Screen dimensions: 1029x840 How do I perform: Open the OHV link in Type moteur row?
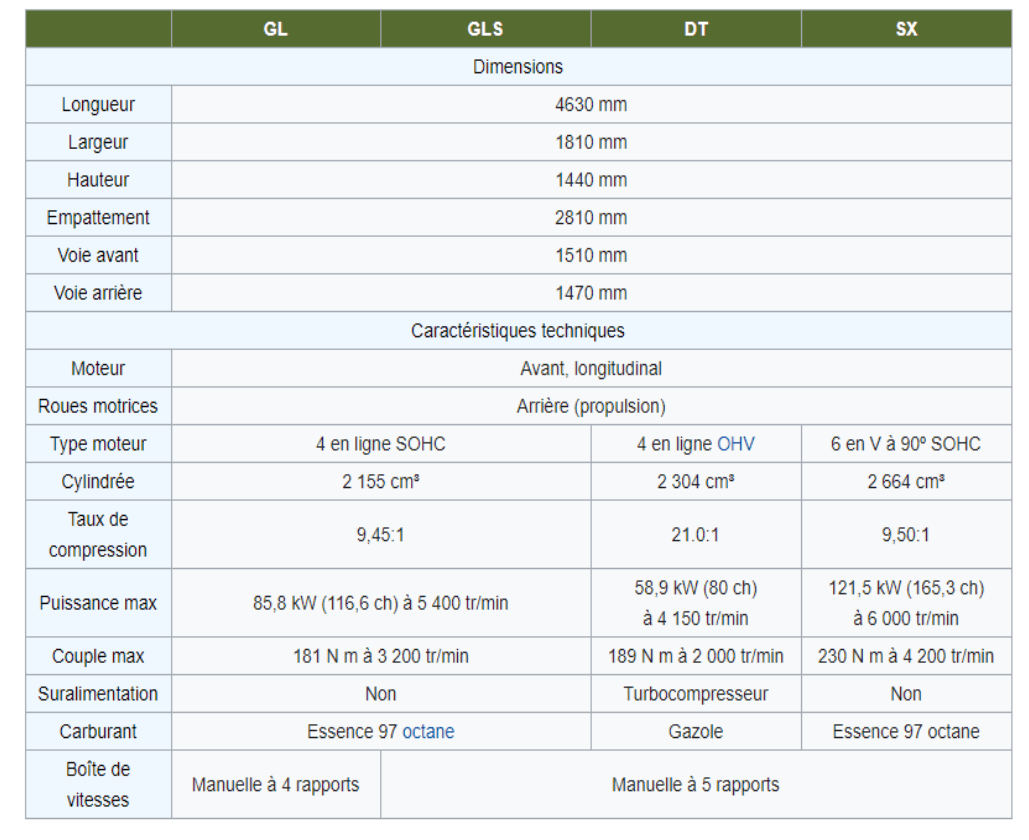coord(735,444)
